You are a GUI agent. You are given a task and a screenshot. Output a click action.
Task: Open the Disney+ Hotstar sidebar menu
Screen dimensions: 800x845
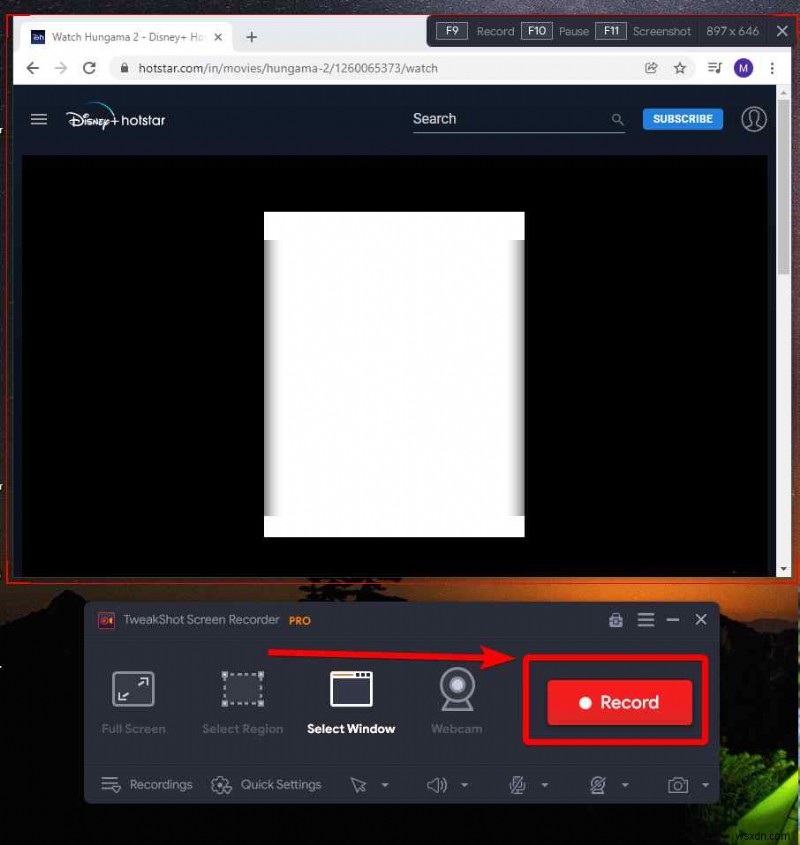[39, 119]
